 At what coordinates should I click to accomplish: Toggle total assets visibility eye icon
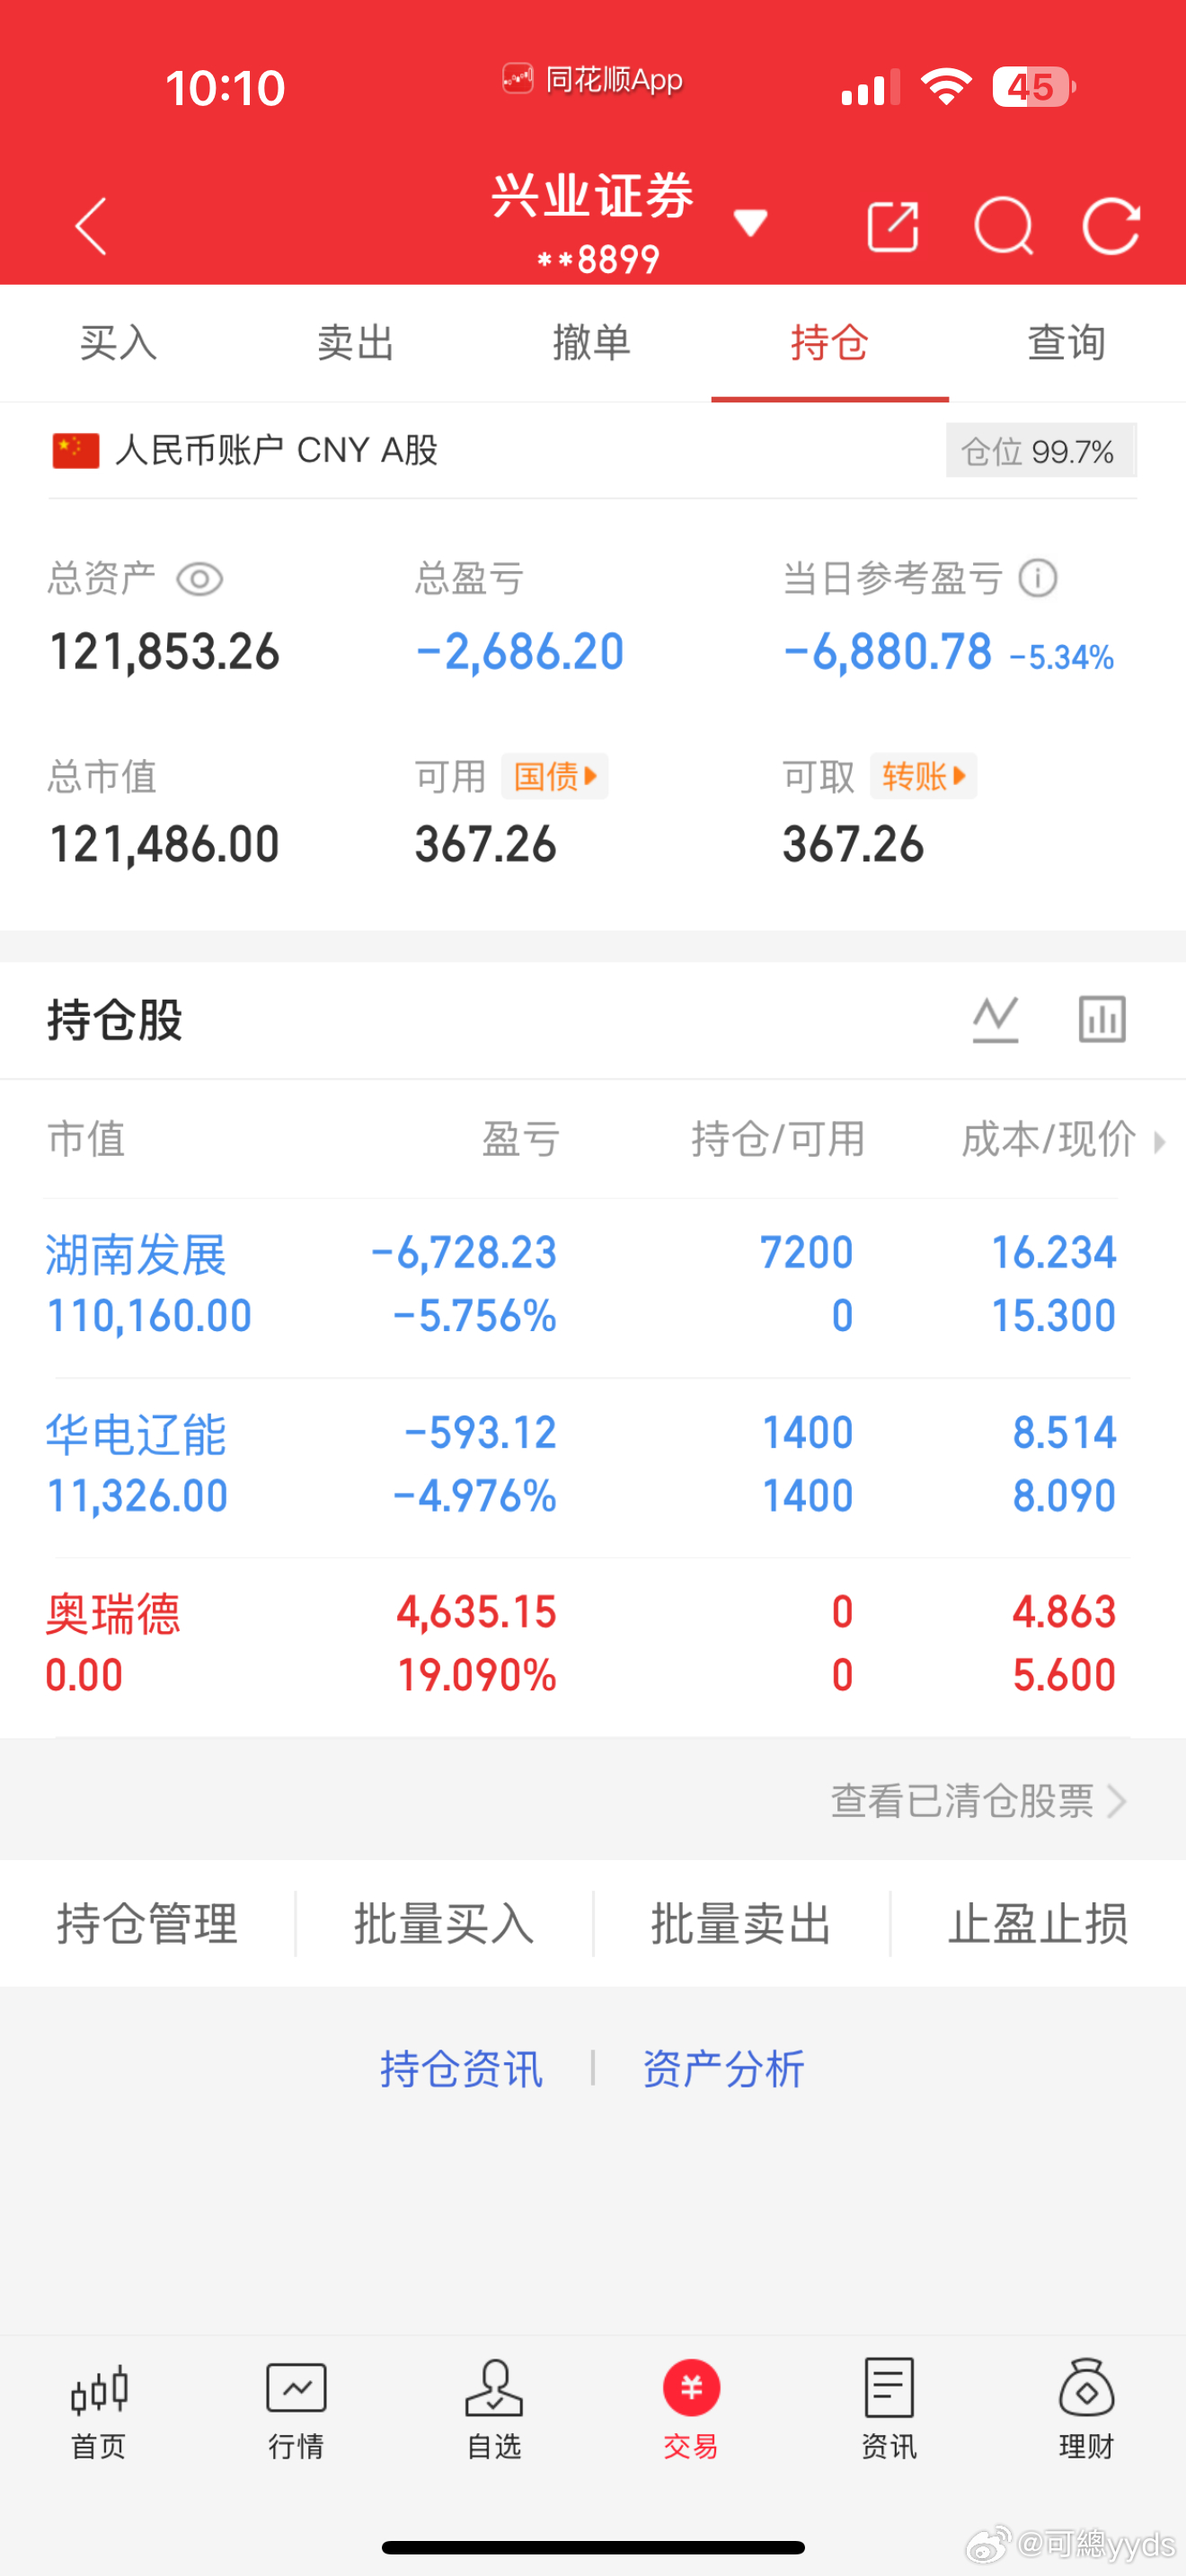click(199, 579)
